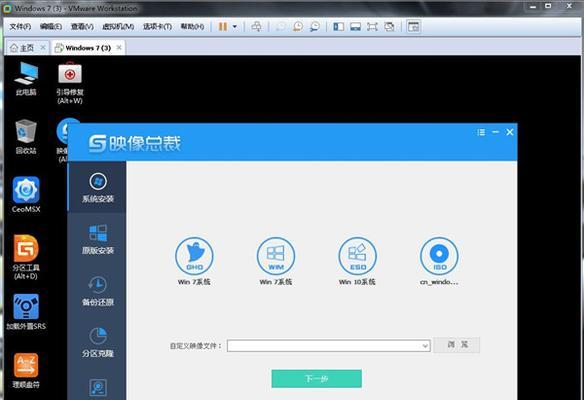This screenshot has height=400, width=584.
Task: Pause the virtual machine from VMware toolbar
Action: click(223, 26)
